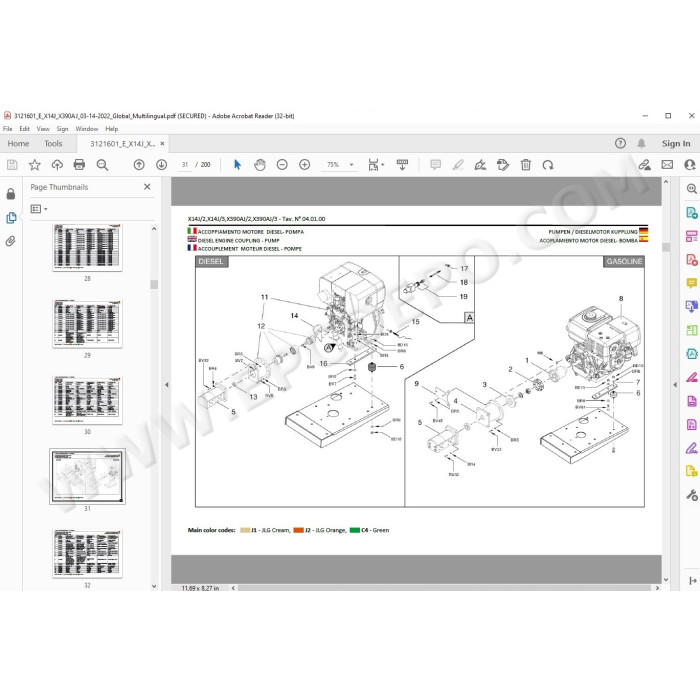The image size is (700, 700).
Task: Open the sign document tool
Action: pos(480,165)
